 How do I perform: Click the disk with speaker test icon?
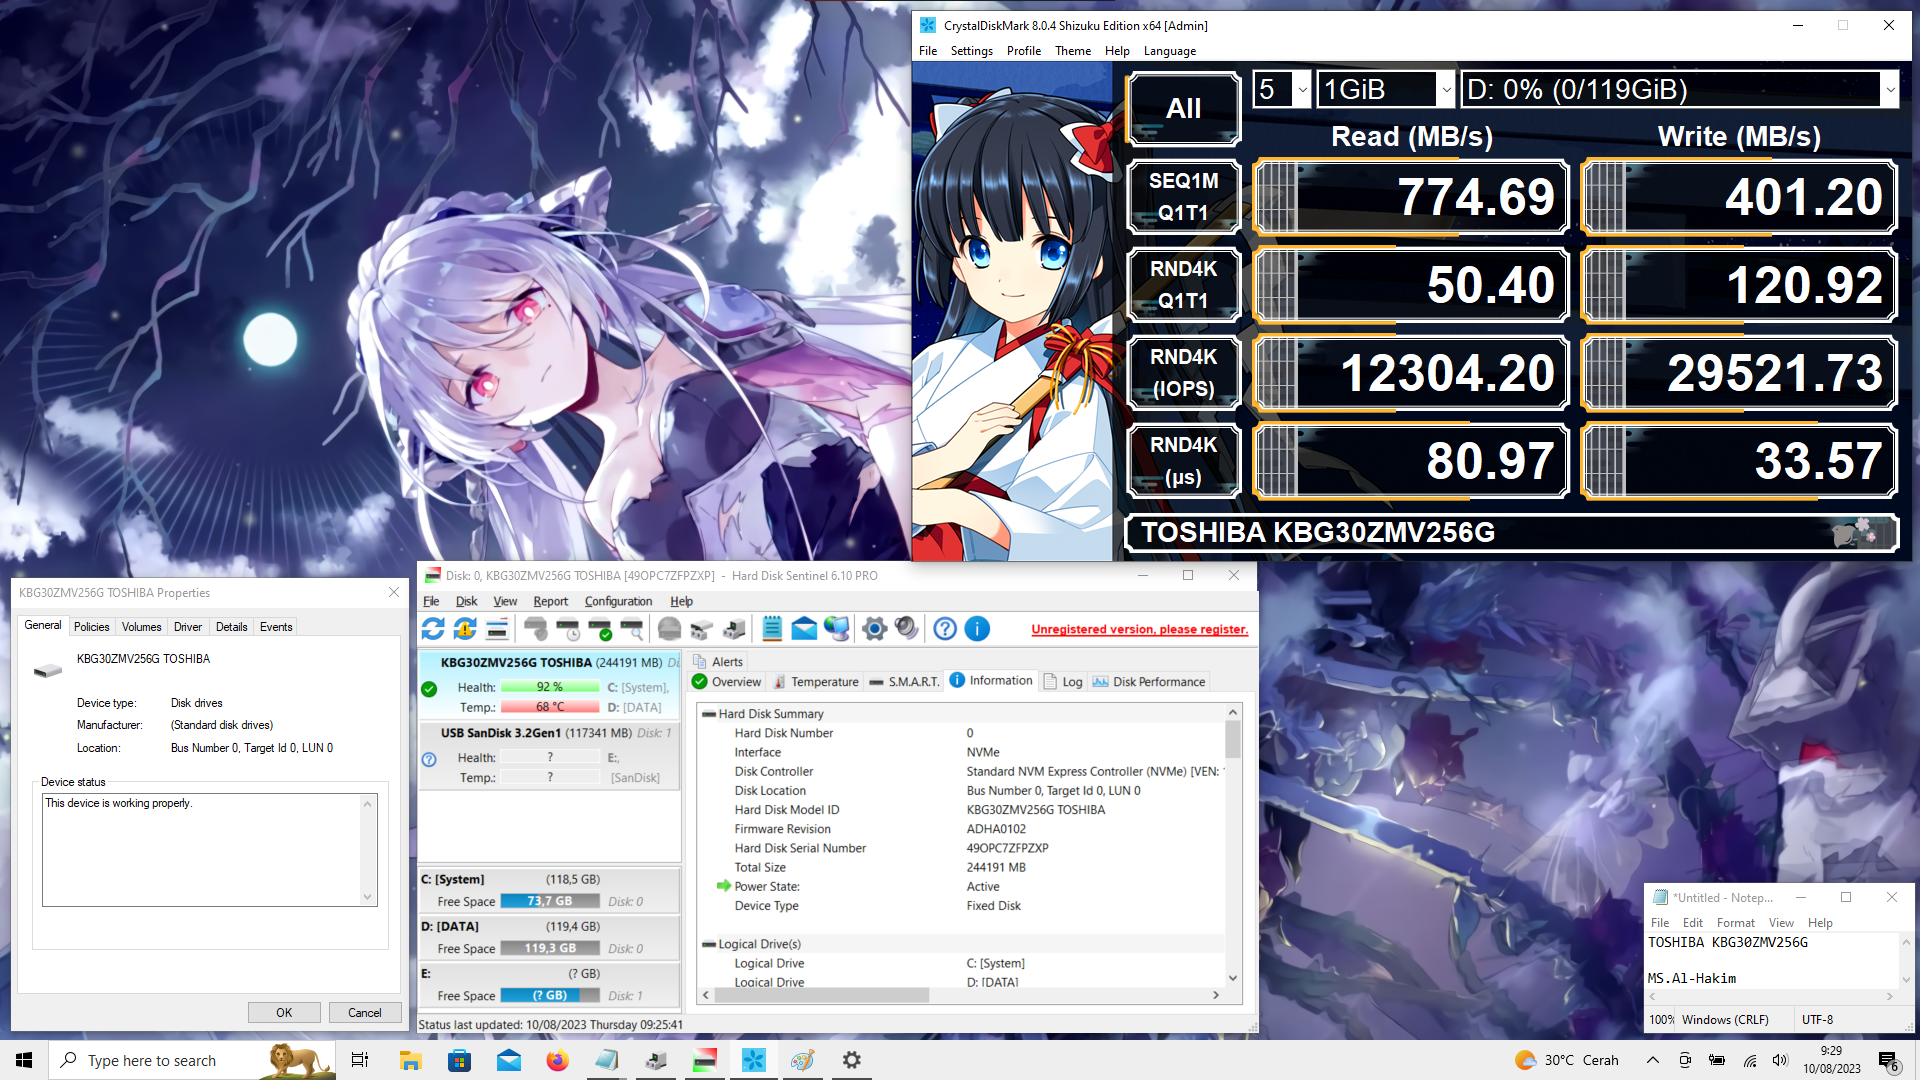(734, 629)
